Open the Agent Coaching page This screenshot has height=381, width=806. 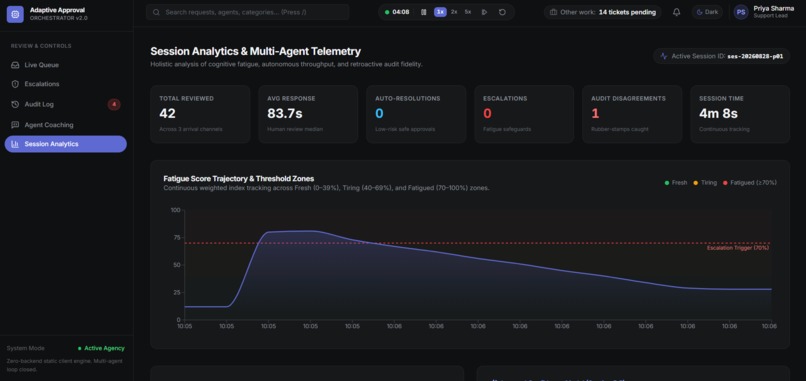[x=66, y=125]
